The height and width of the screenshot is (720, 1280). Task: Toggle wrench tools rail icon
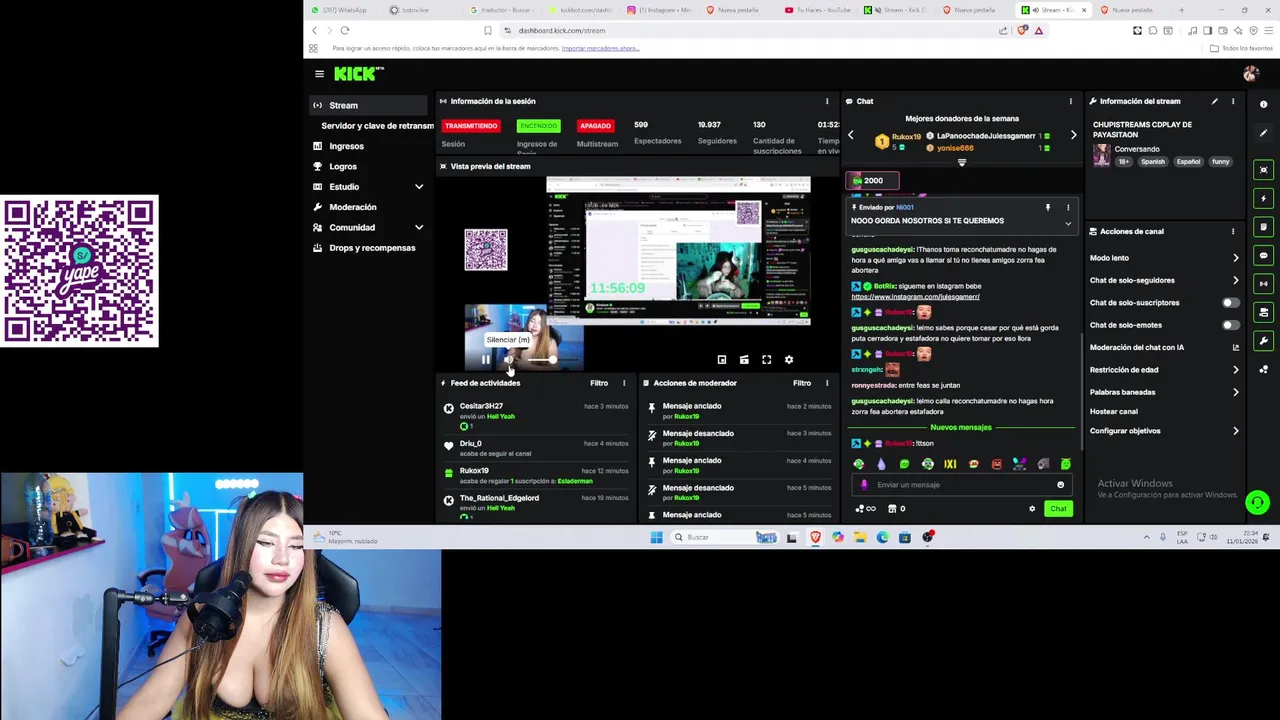point(1264,341)
